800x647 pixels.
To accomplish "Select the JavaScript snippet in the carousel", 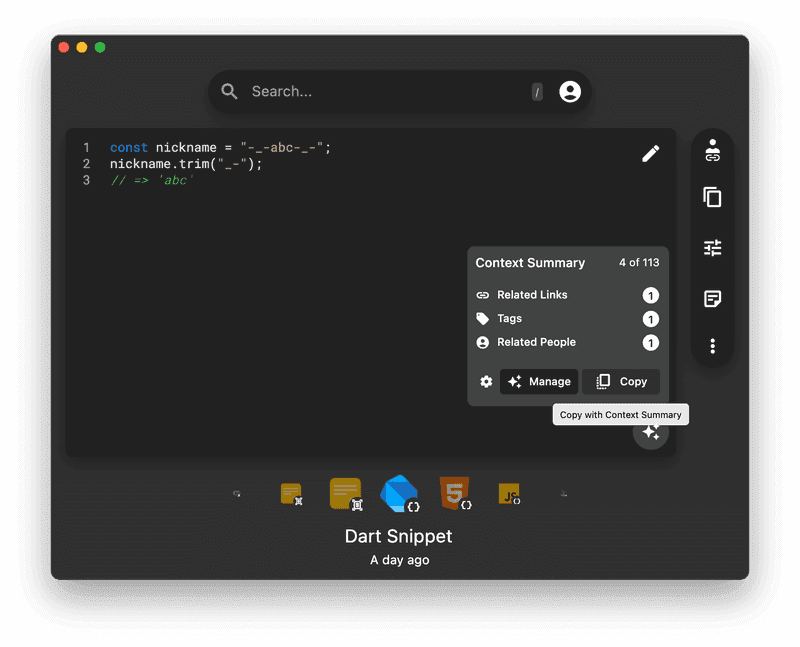I will (x=508, y=494).
